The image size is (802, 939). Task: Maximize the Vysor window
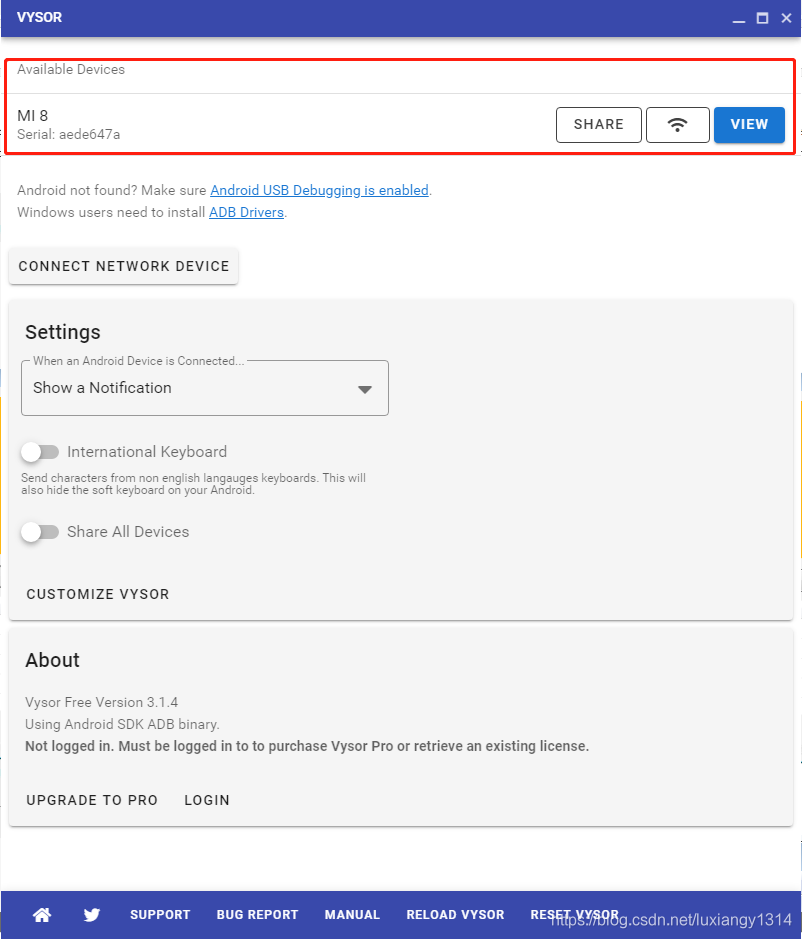(762, 18)
